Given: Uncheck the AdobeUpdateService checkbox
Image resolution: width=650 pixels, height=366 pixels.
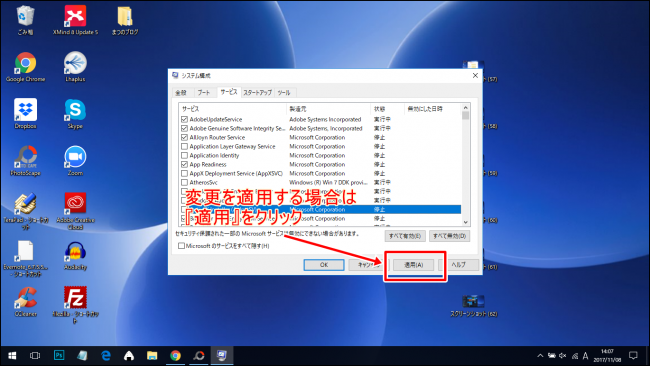Looking at the screenshot, I should [184, 119].
